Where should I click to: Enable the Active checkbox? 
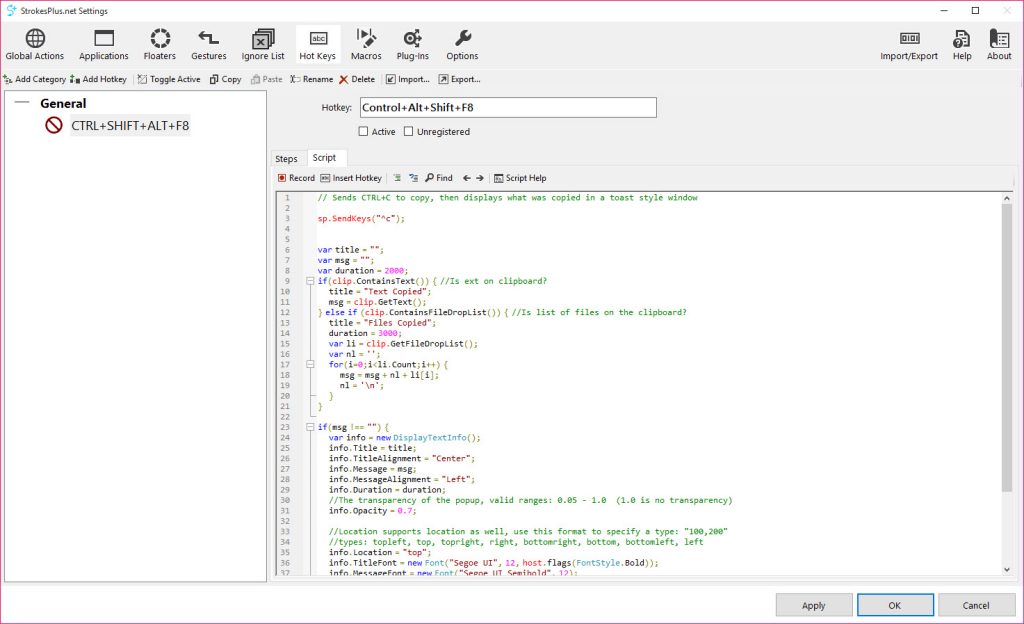364,132
